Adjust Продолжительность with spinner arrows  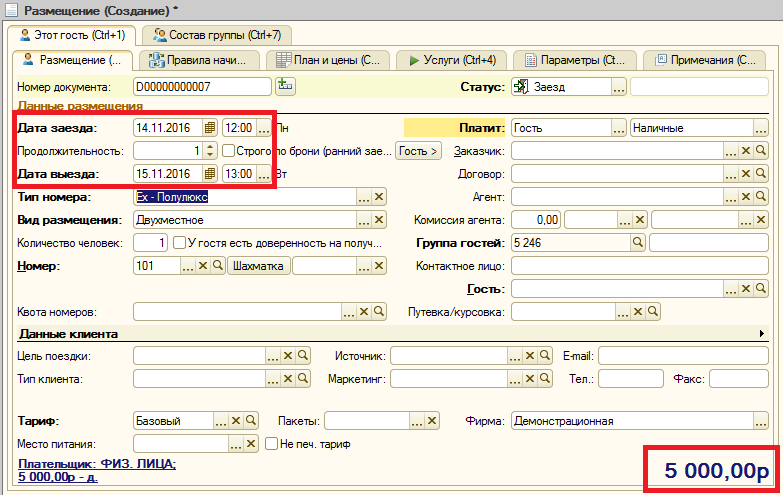211,151
